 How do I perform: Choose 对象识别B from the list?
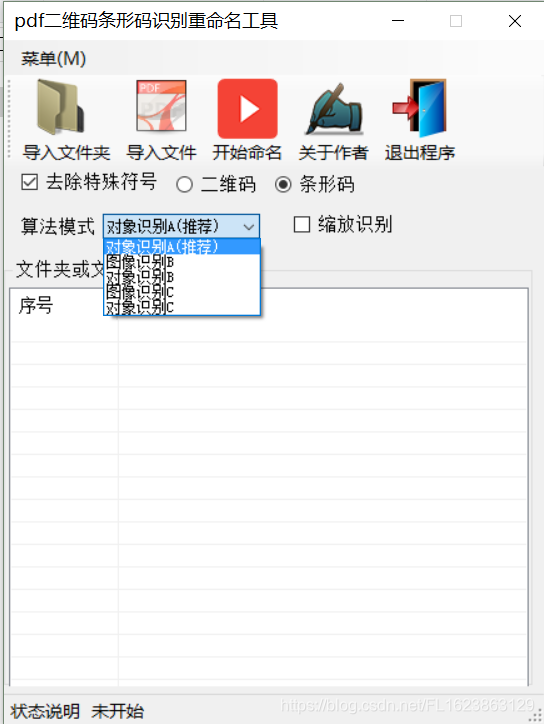(x=182, y=277)
